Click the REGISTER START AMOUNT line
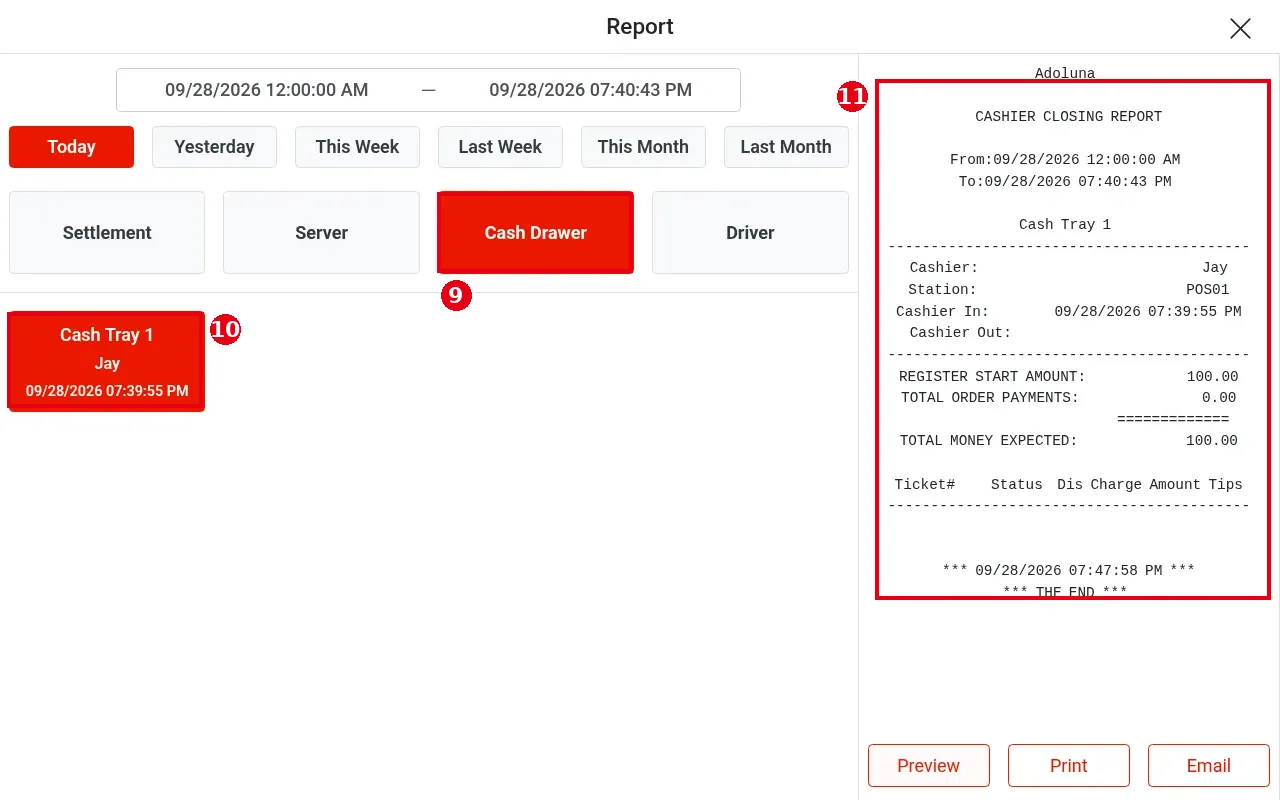This screenshot has width=1280, height=800. (x=1069, y=377)
